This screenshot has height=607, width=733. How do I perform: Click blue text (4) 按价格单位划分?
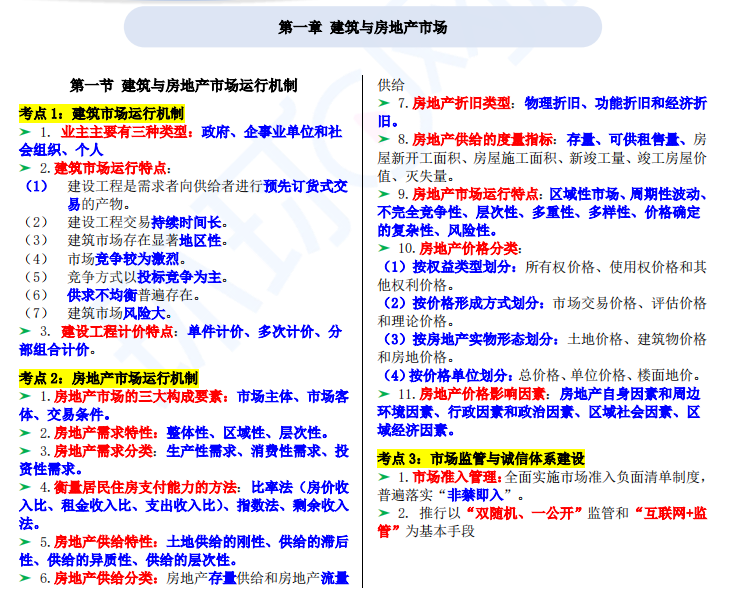click(x=446, y=376)
